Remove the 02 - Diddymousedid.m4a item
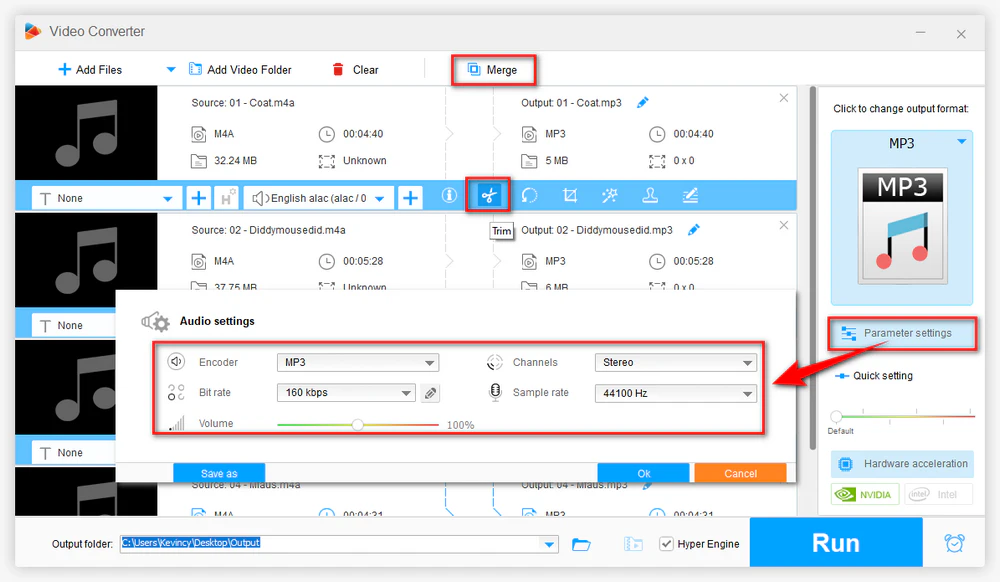This screenshot has width=1000, height=582. [x=784, y=226]
